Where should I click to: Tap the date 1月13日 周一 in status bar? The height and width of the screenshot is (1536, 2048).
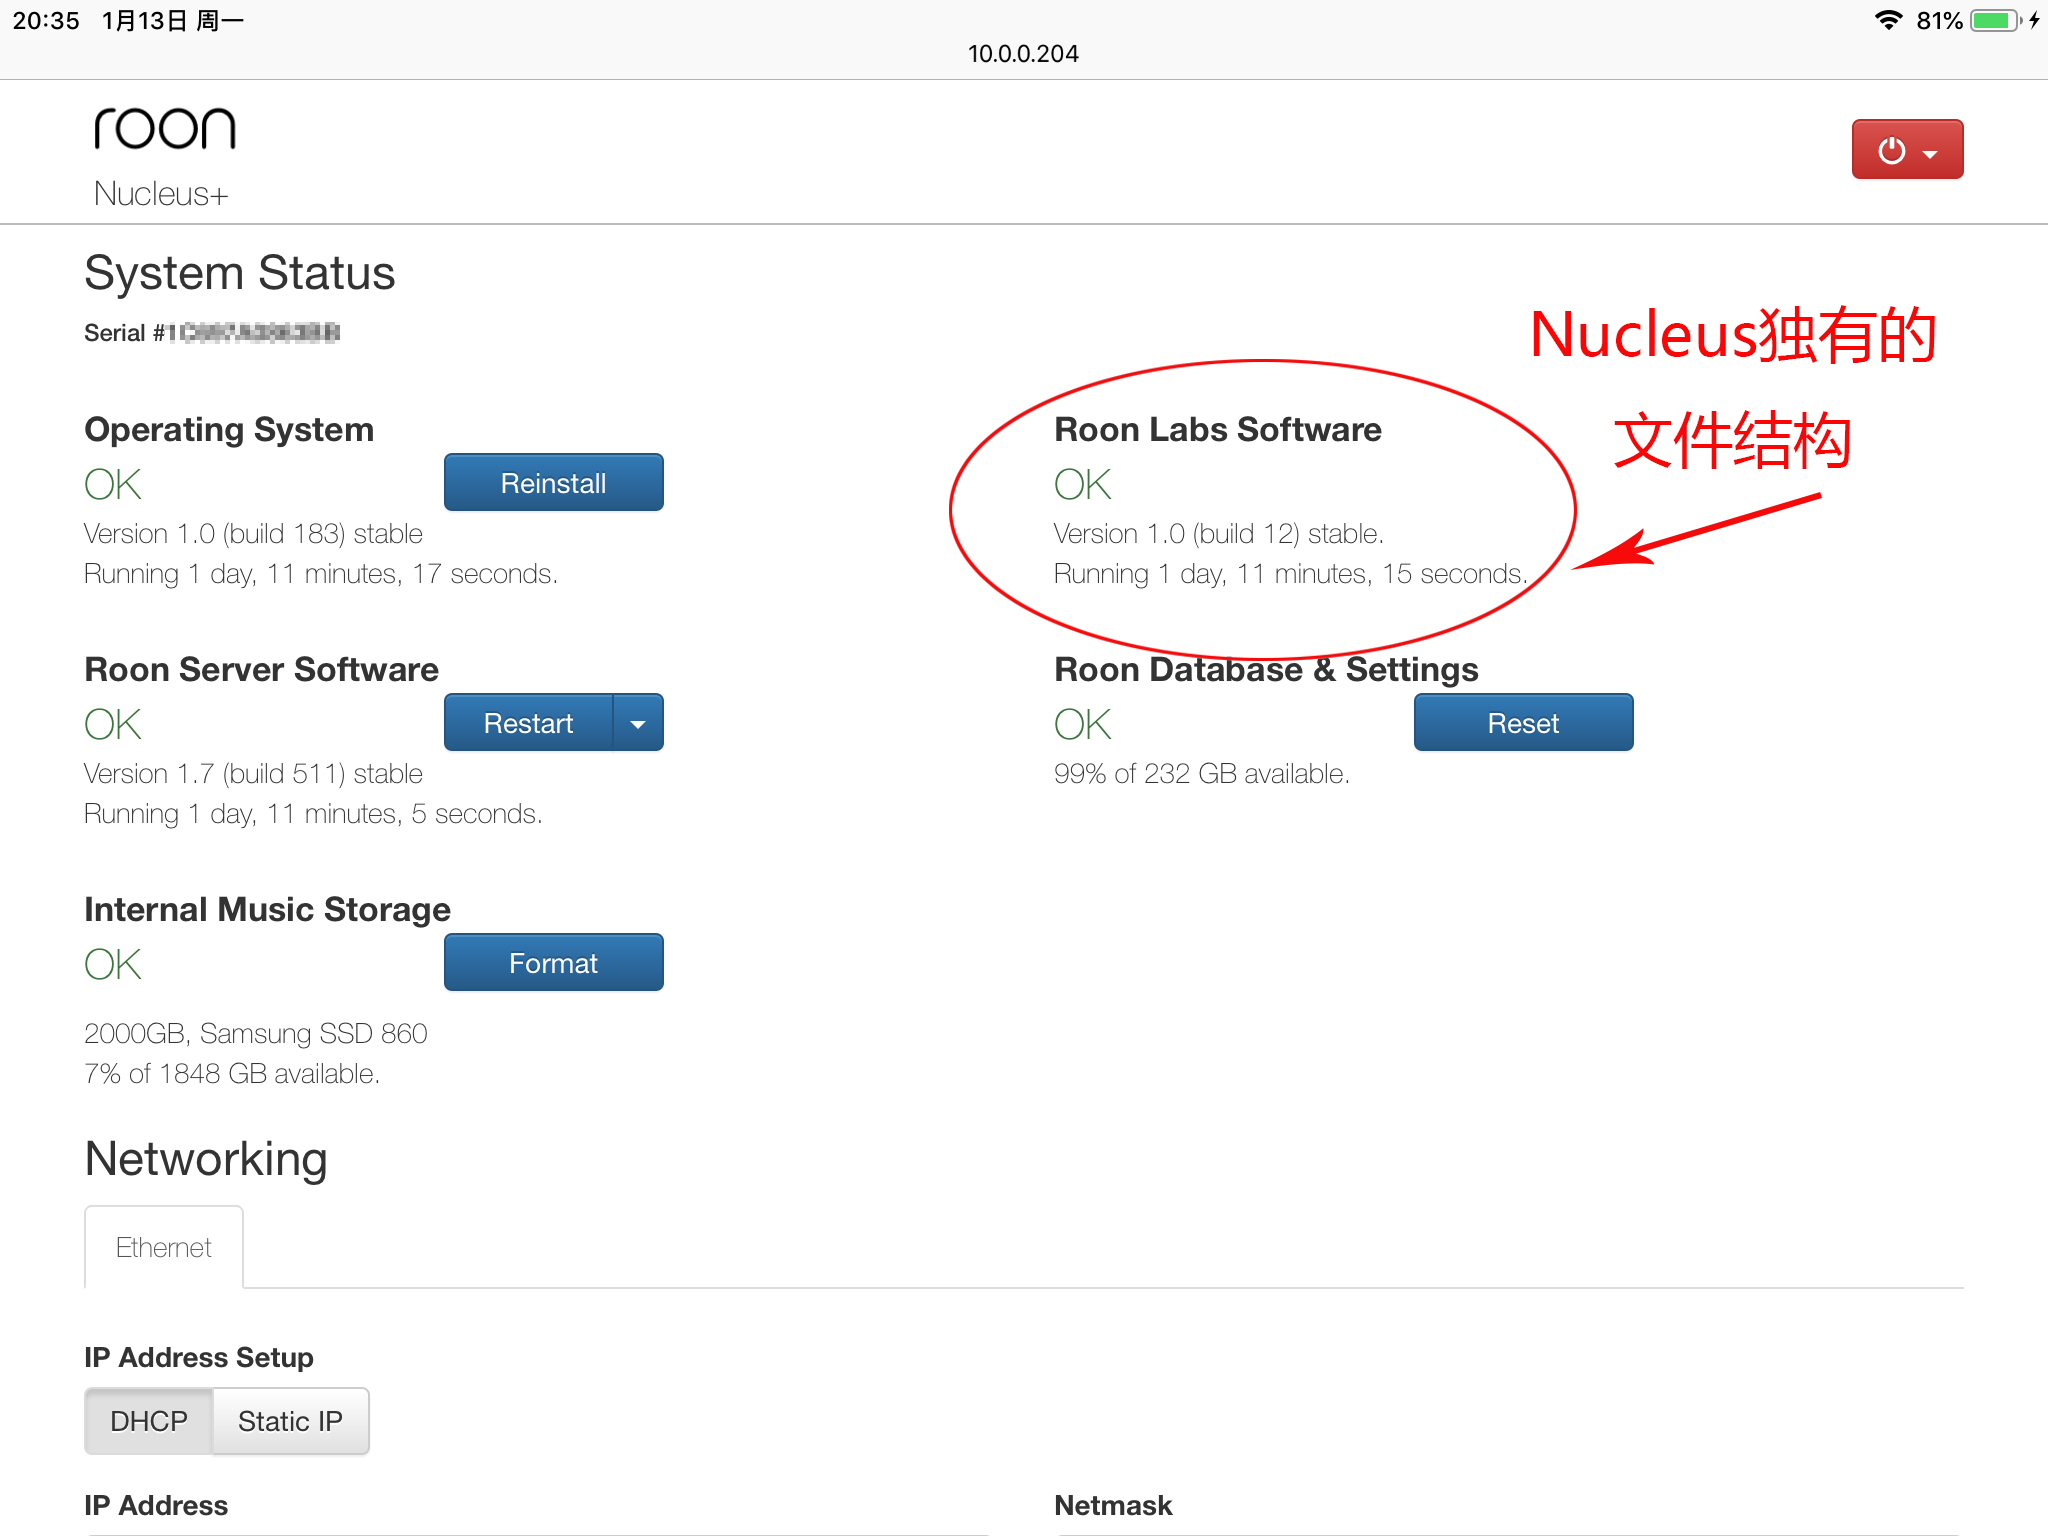pyautogui.click(x=173, y=21)
